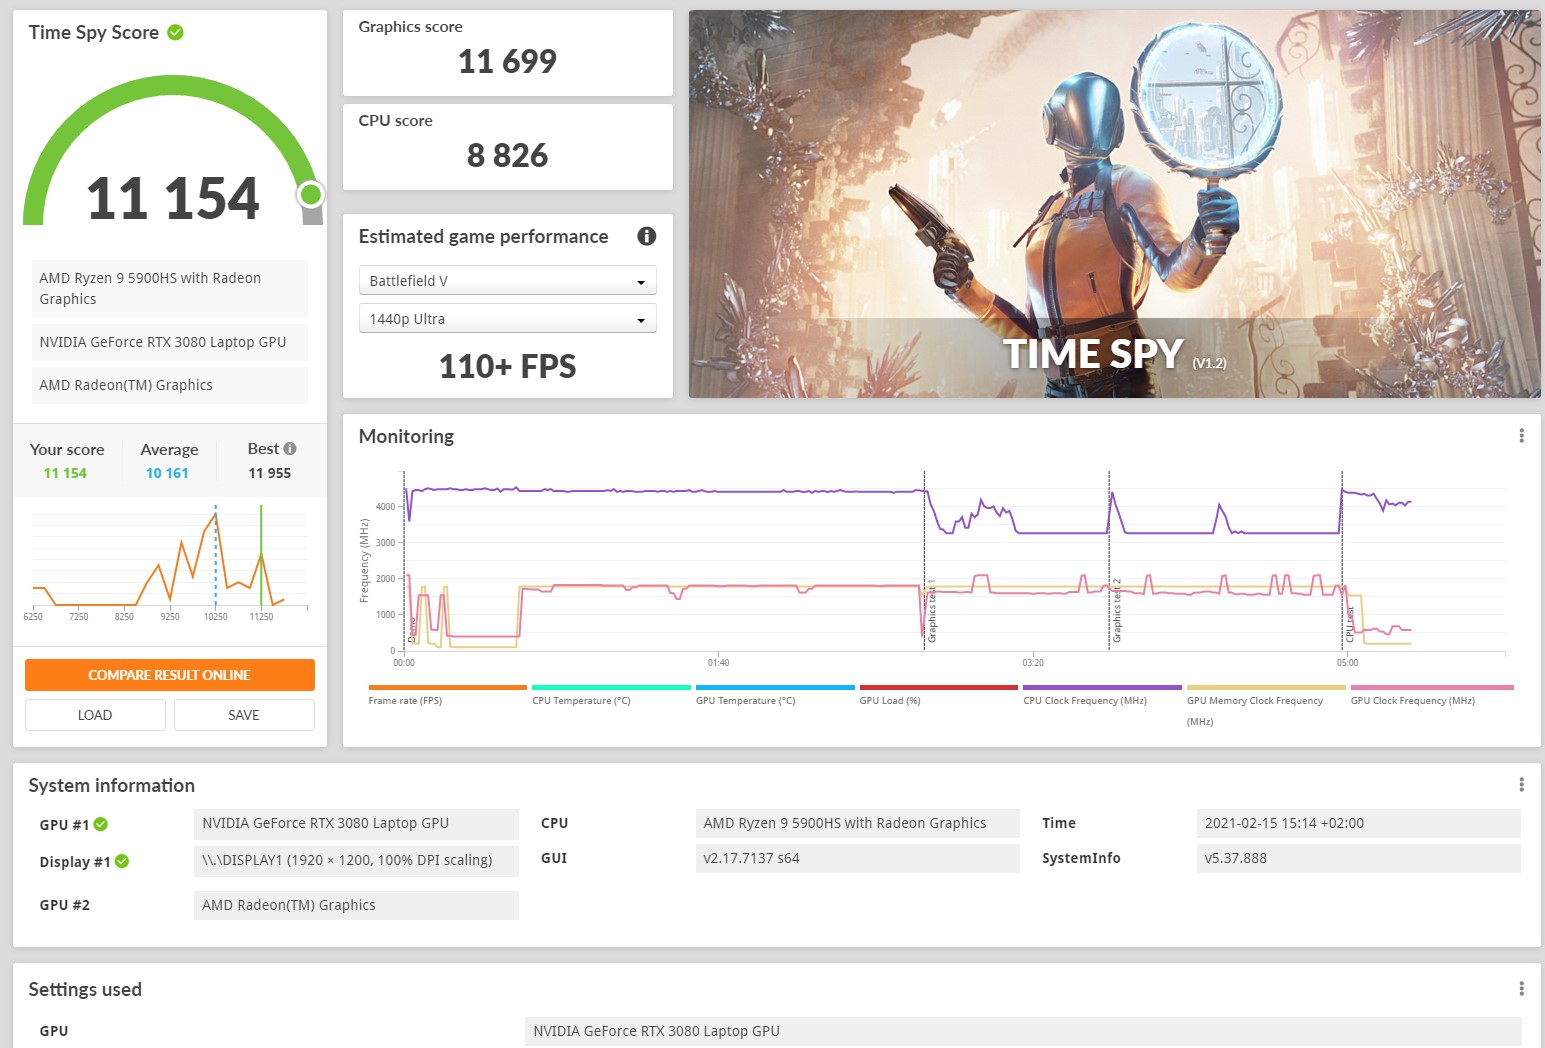Open the System information three-dot menu
Viewport: 1545px width, 1048px height.
tap(1521, 785)
